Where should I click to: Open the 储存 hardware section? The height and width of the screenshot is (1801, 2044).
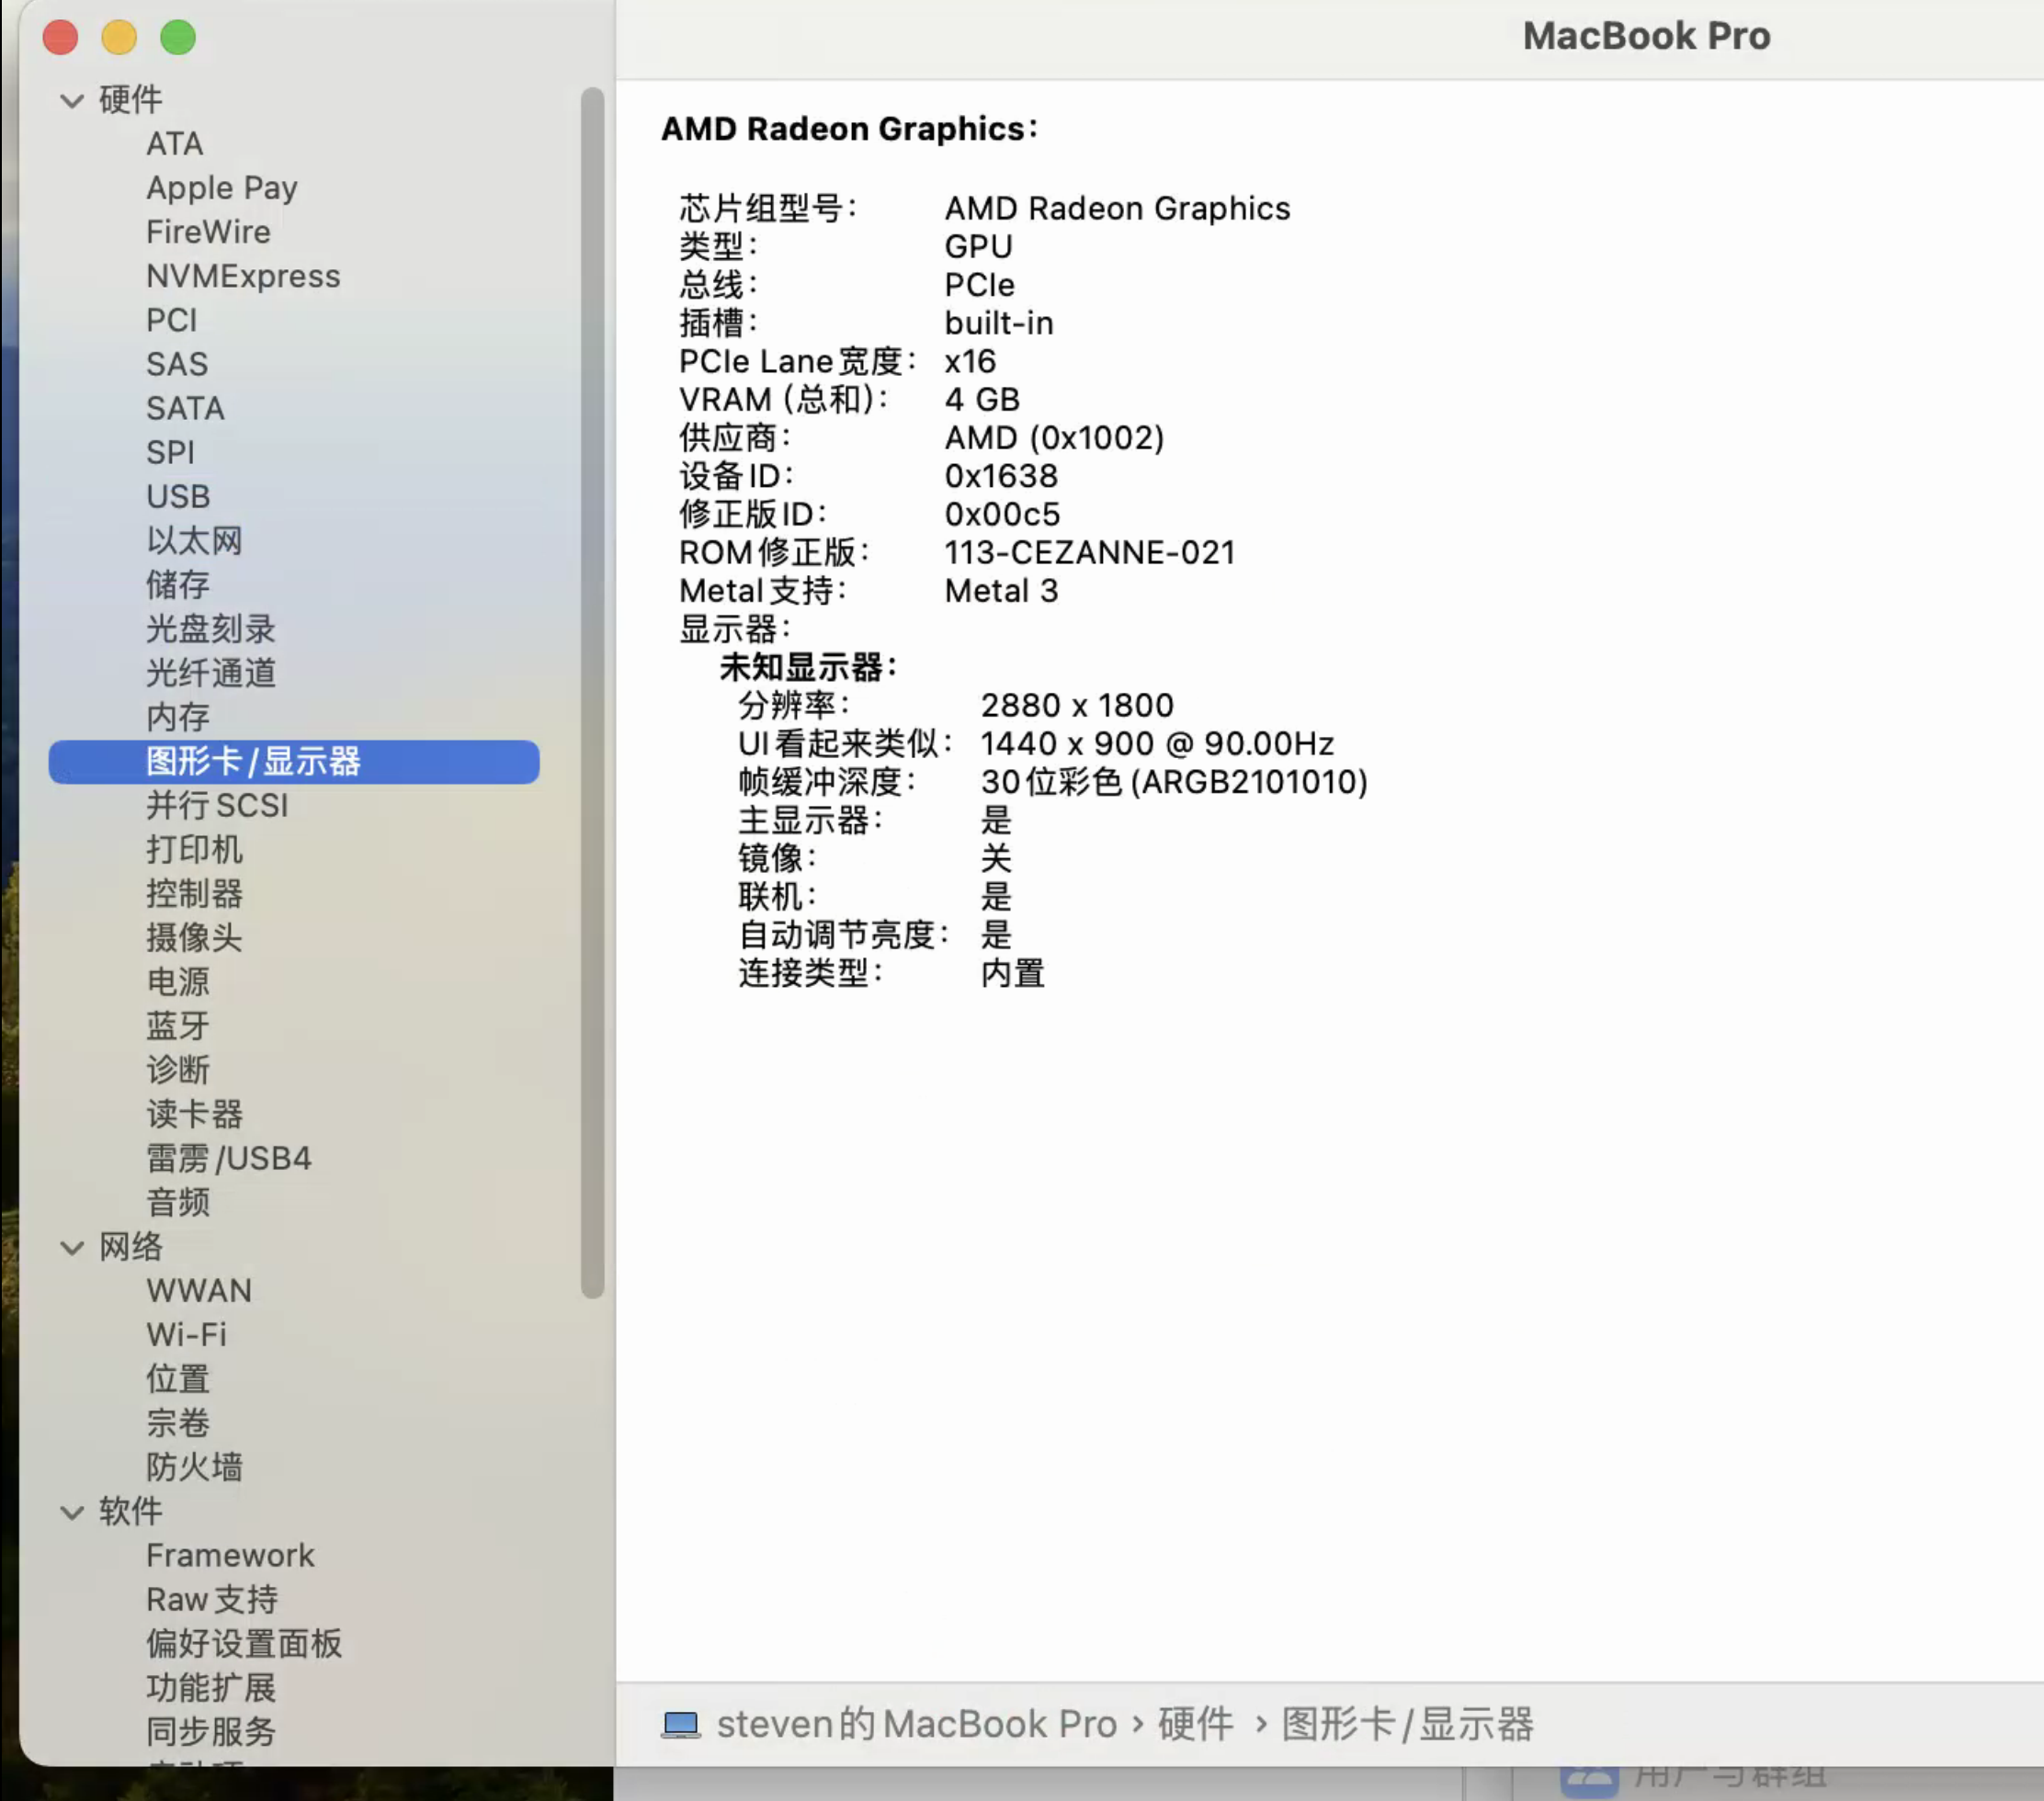click(x=178, y=585)
